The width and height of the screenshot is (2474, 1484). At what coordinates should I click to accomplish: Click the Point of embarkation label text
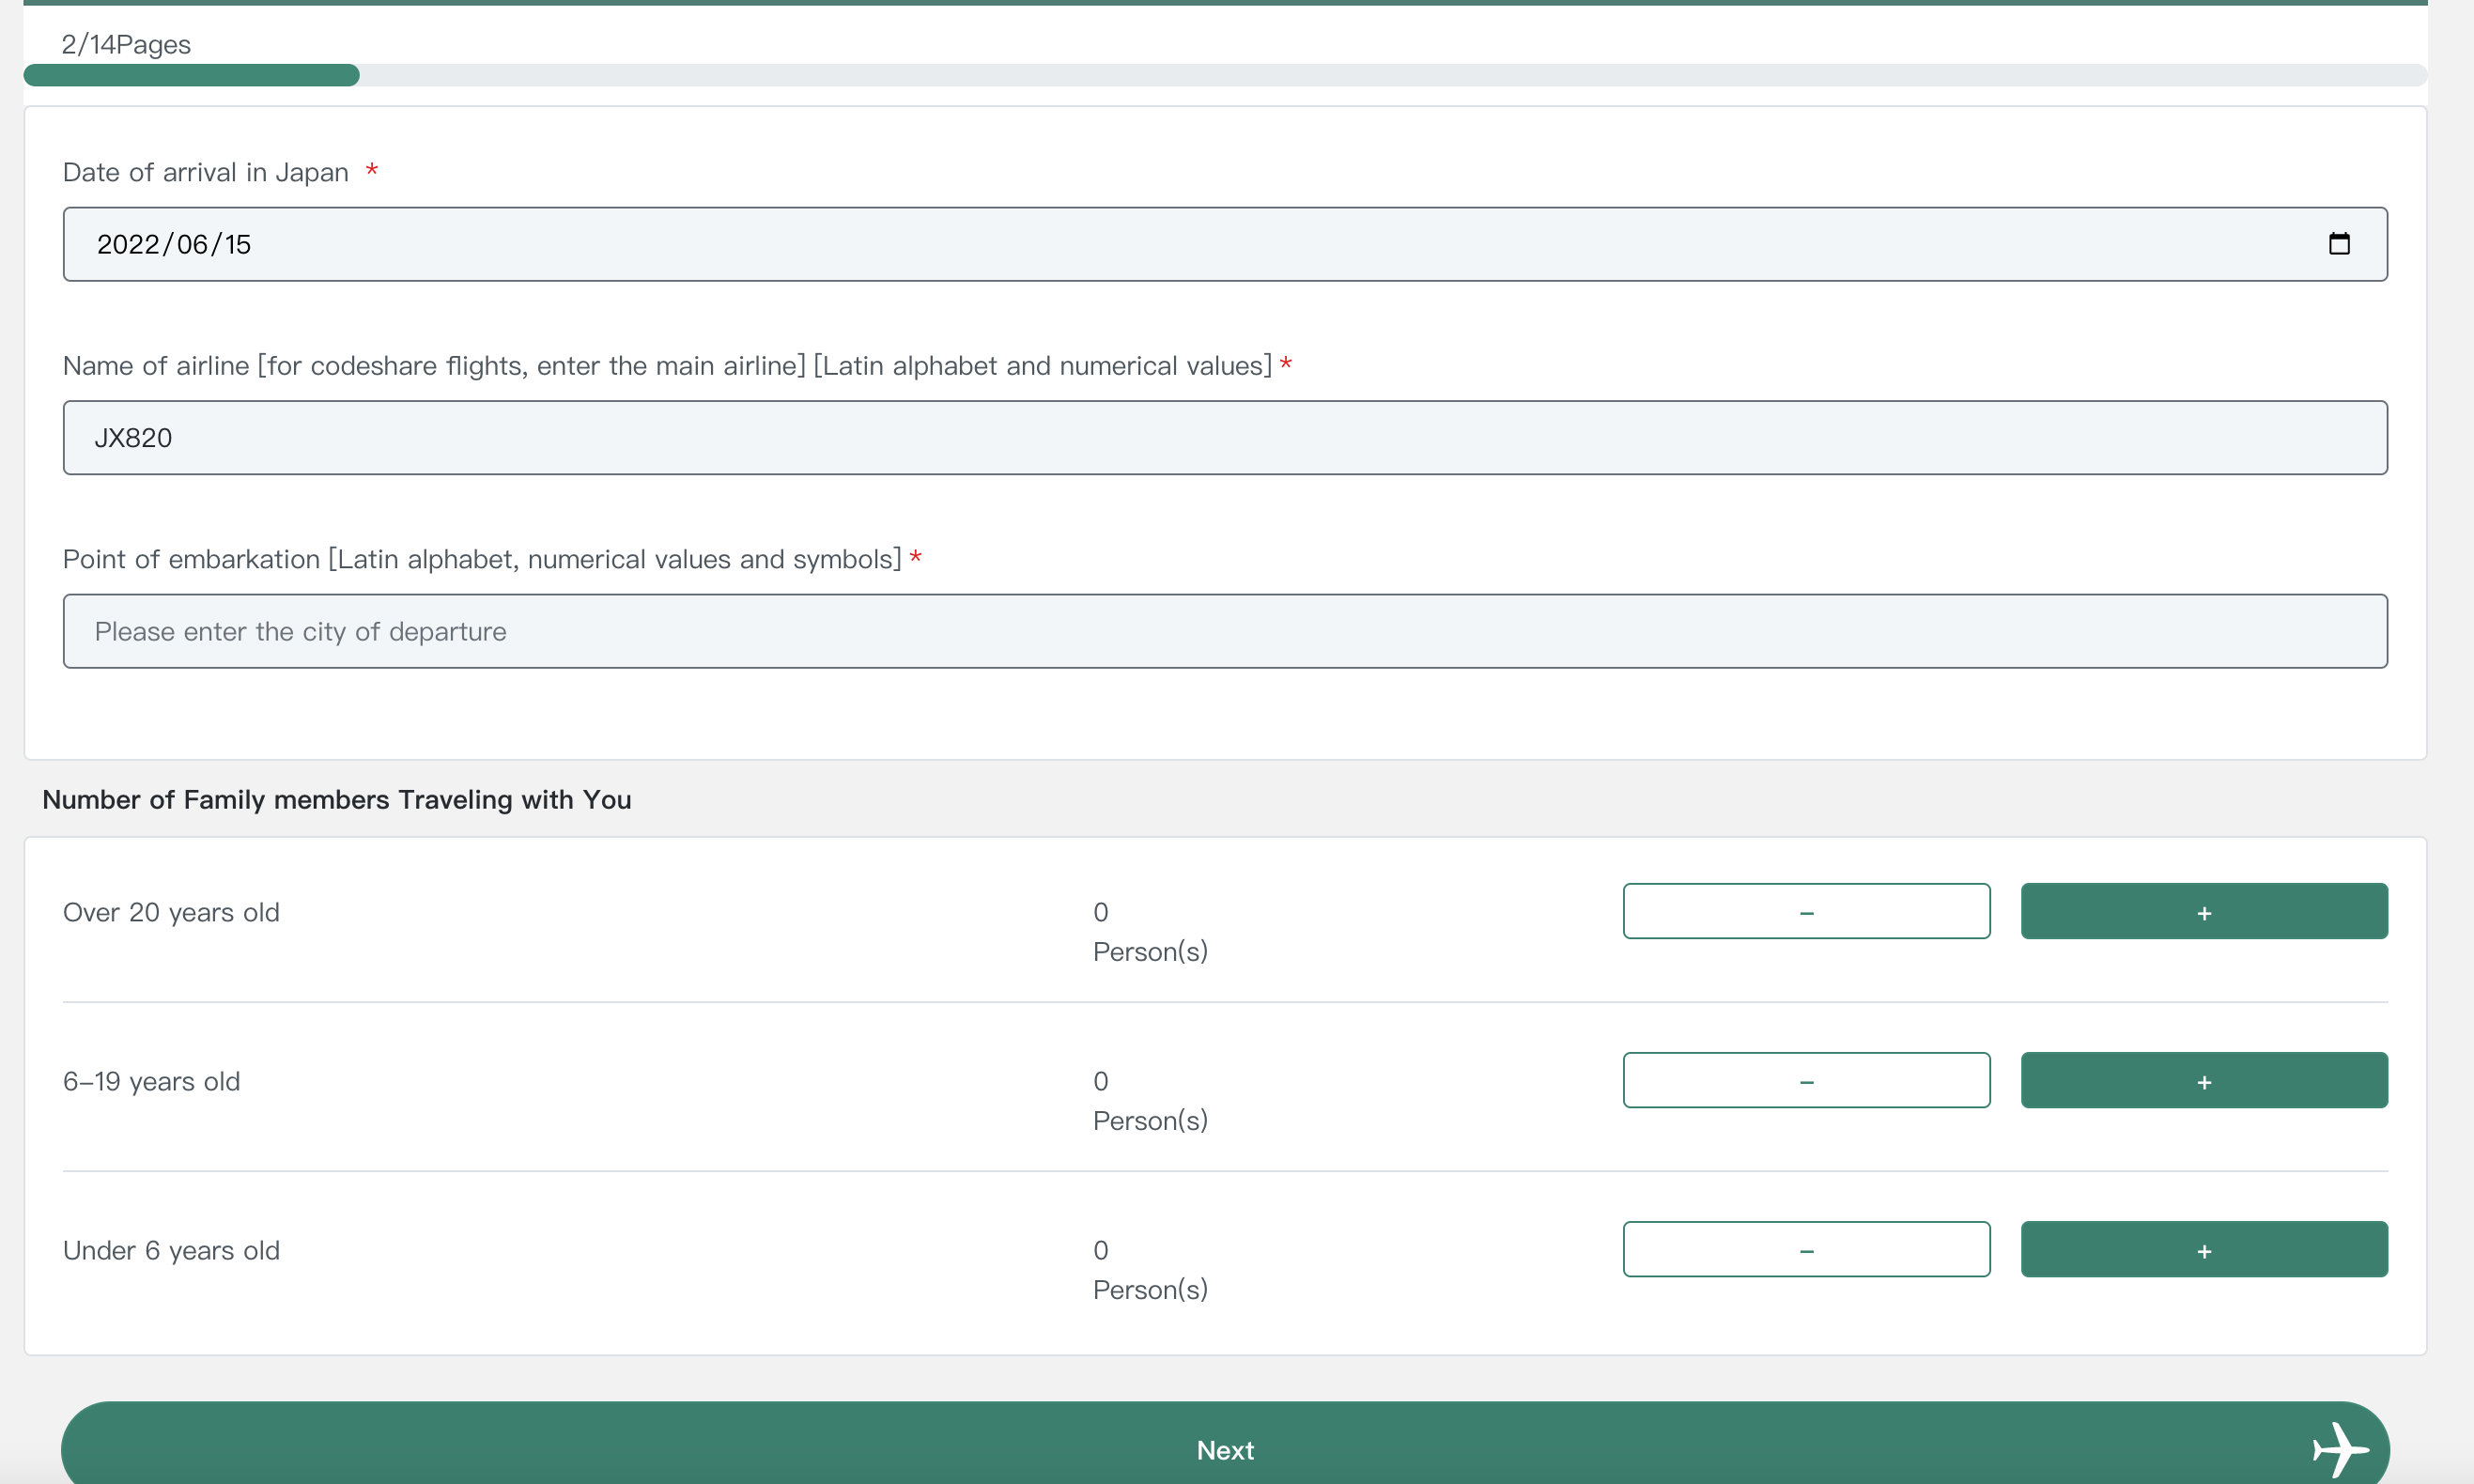[482, 559]
